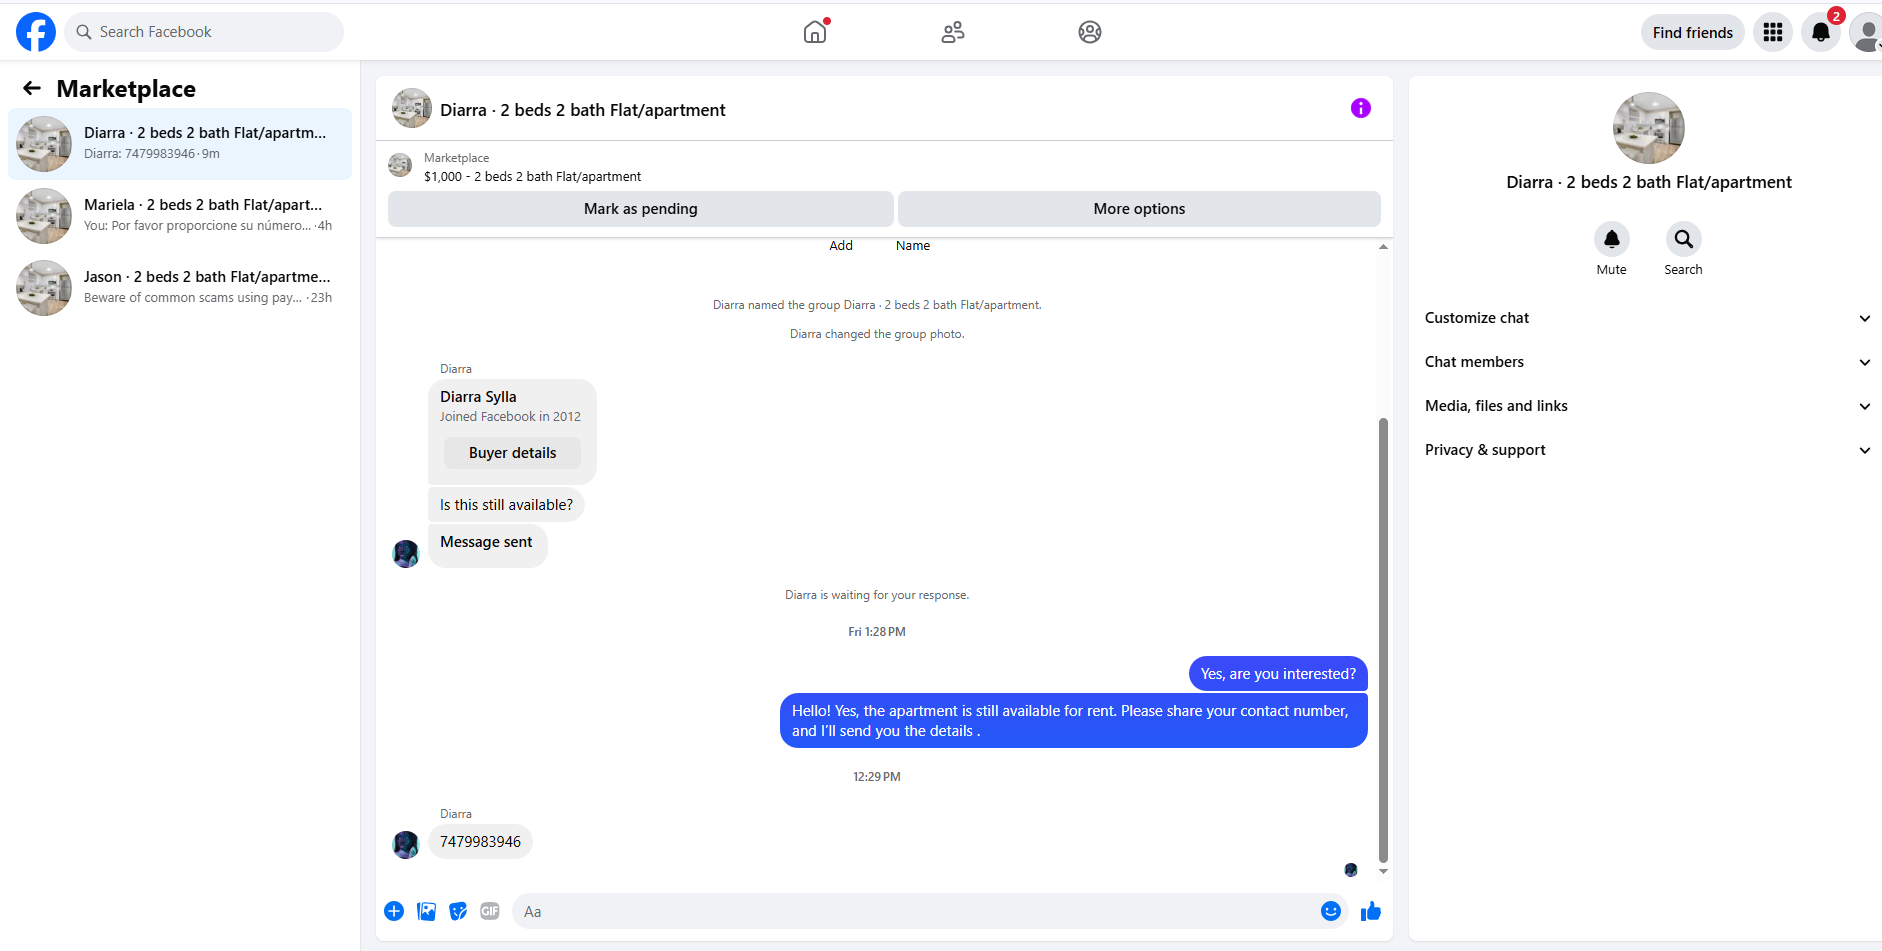Open more actions plus icon
1882x951 pixels.
pos(394,911)
